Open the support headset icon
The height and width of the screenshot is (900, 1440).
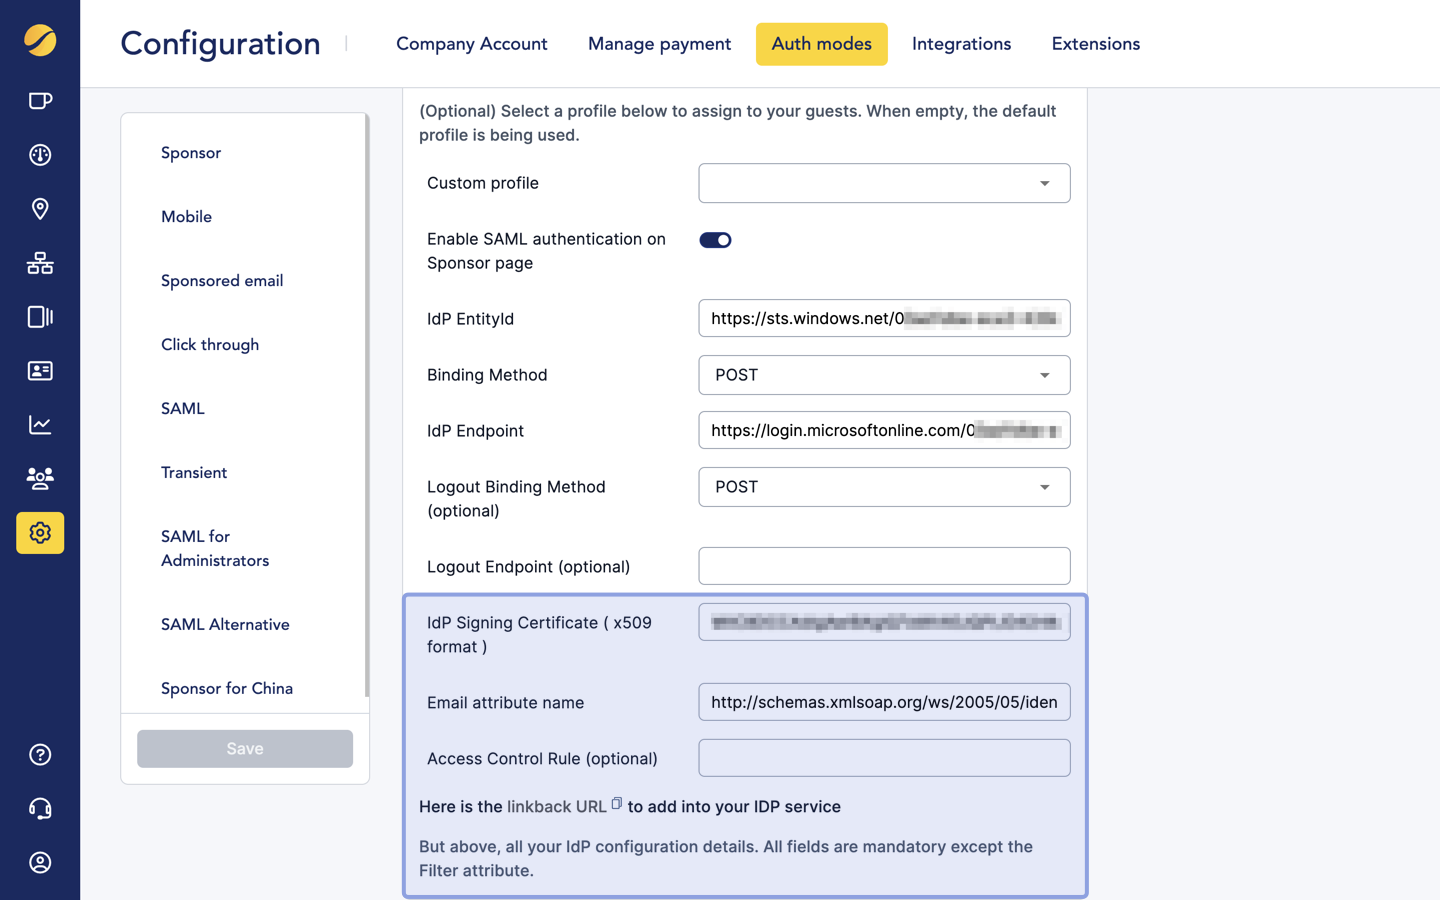40,809
